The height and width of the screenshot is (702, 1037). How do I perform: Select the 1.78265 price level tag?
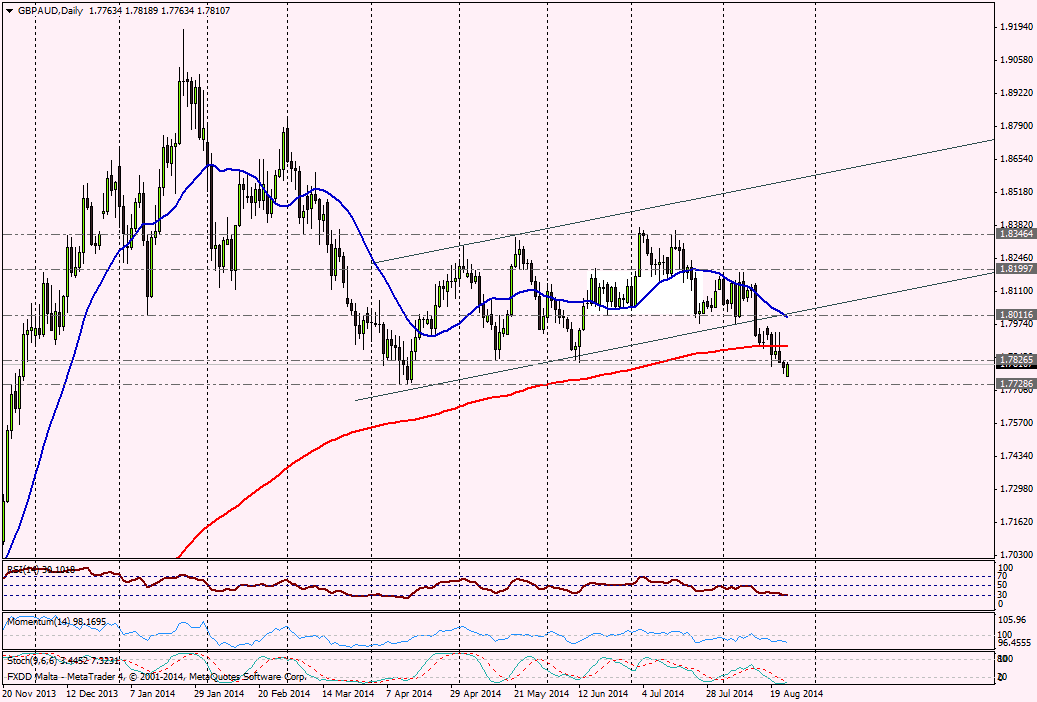(x=1015, y=359)
